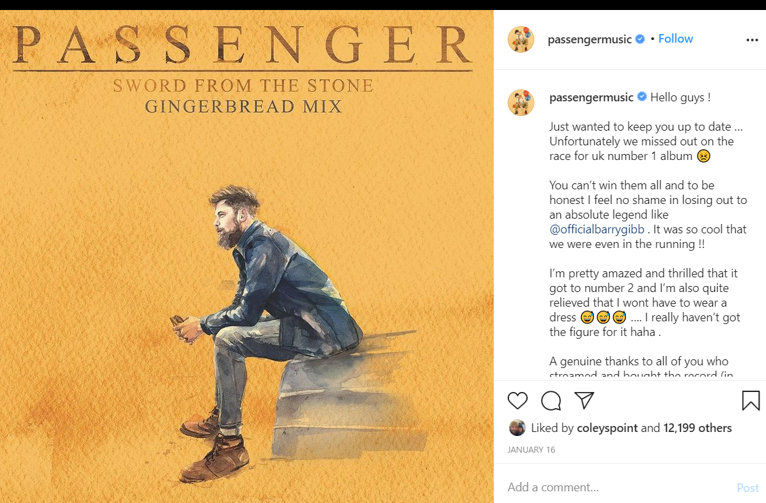Click passengermusic avatar beside the caption
This screenshot has height=503, width=766.
(521, 102)
